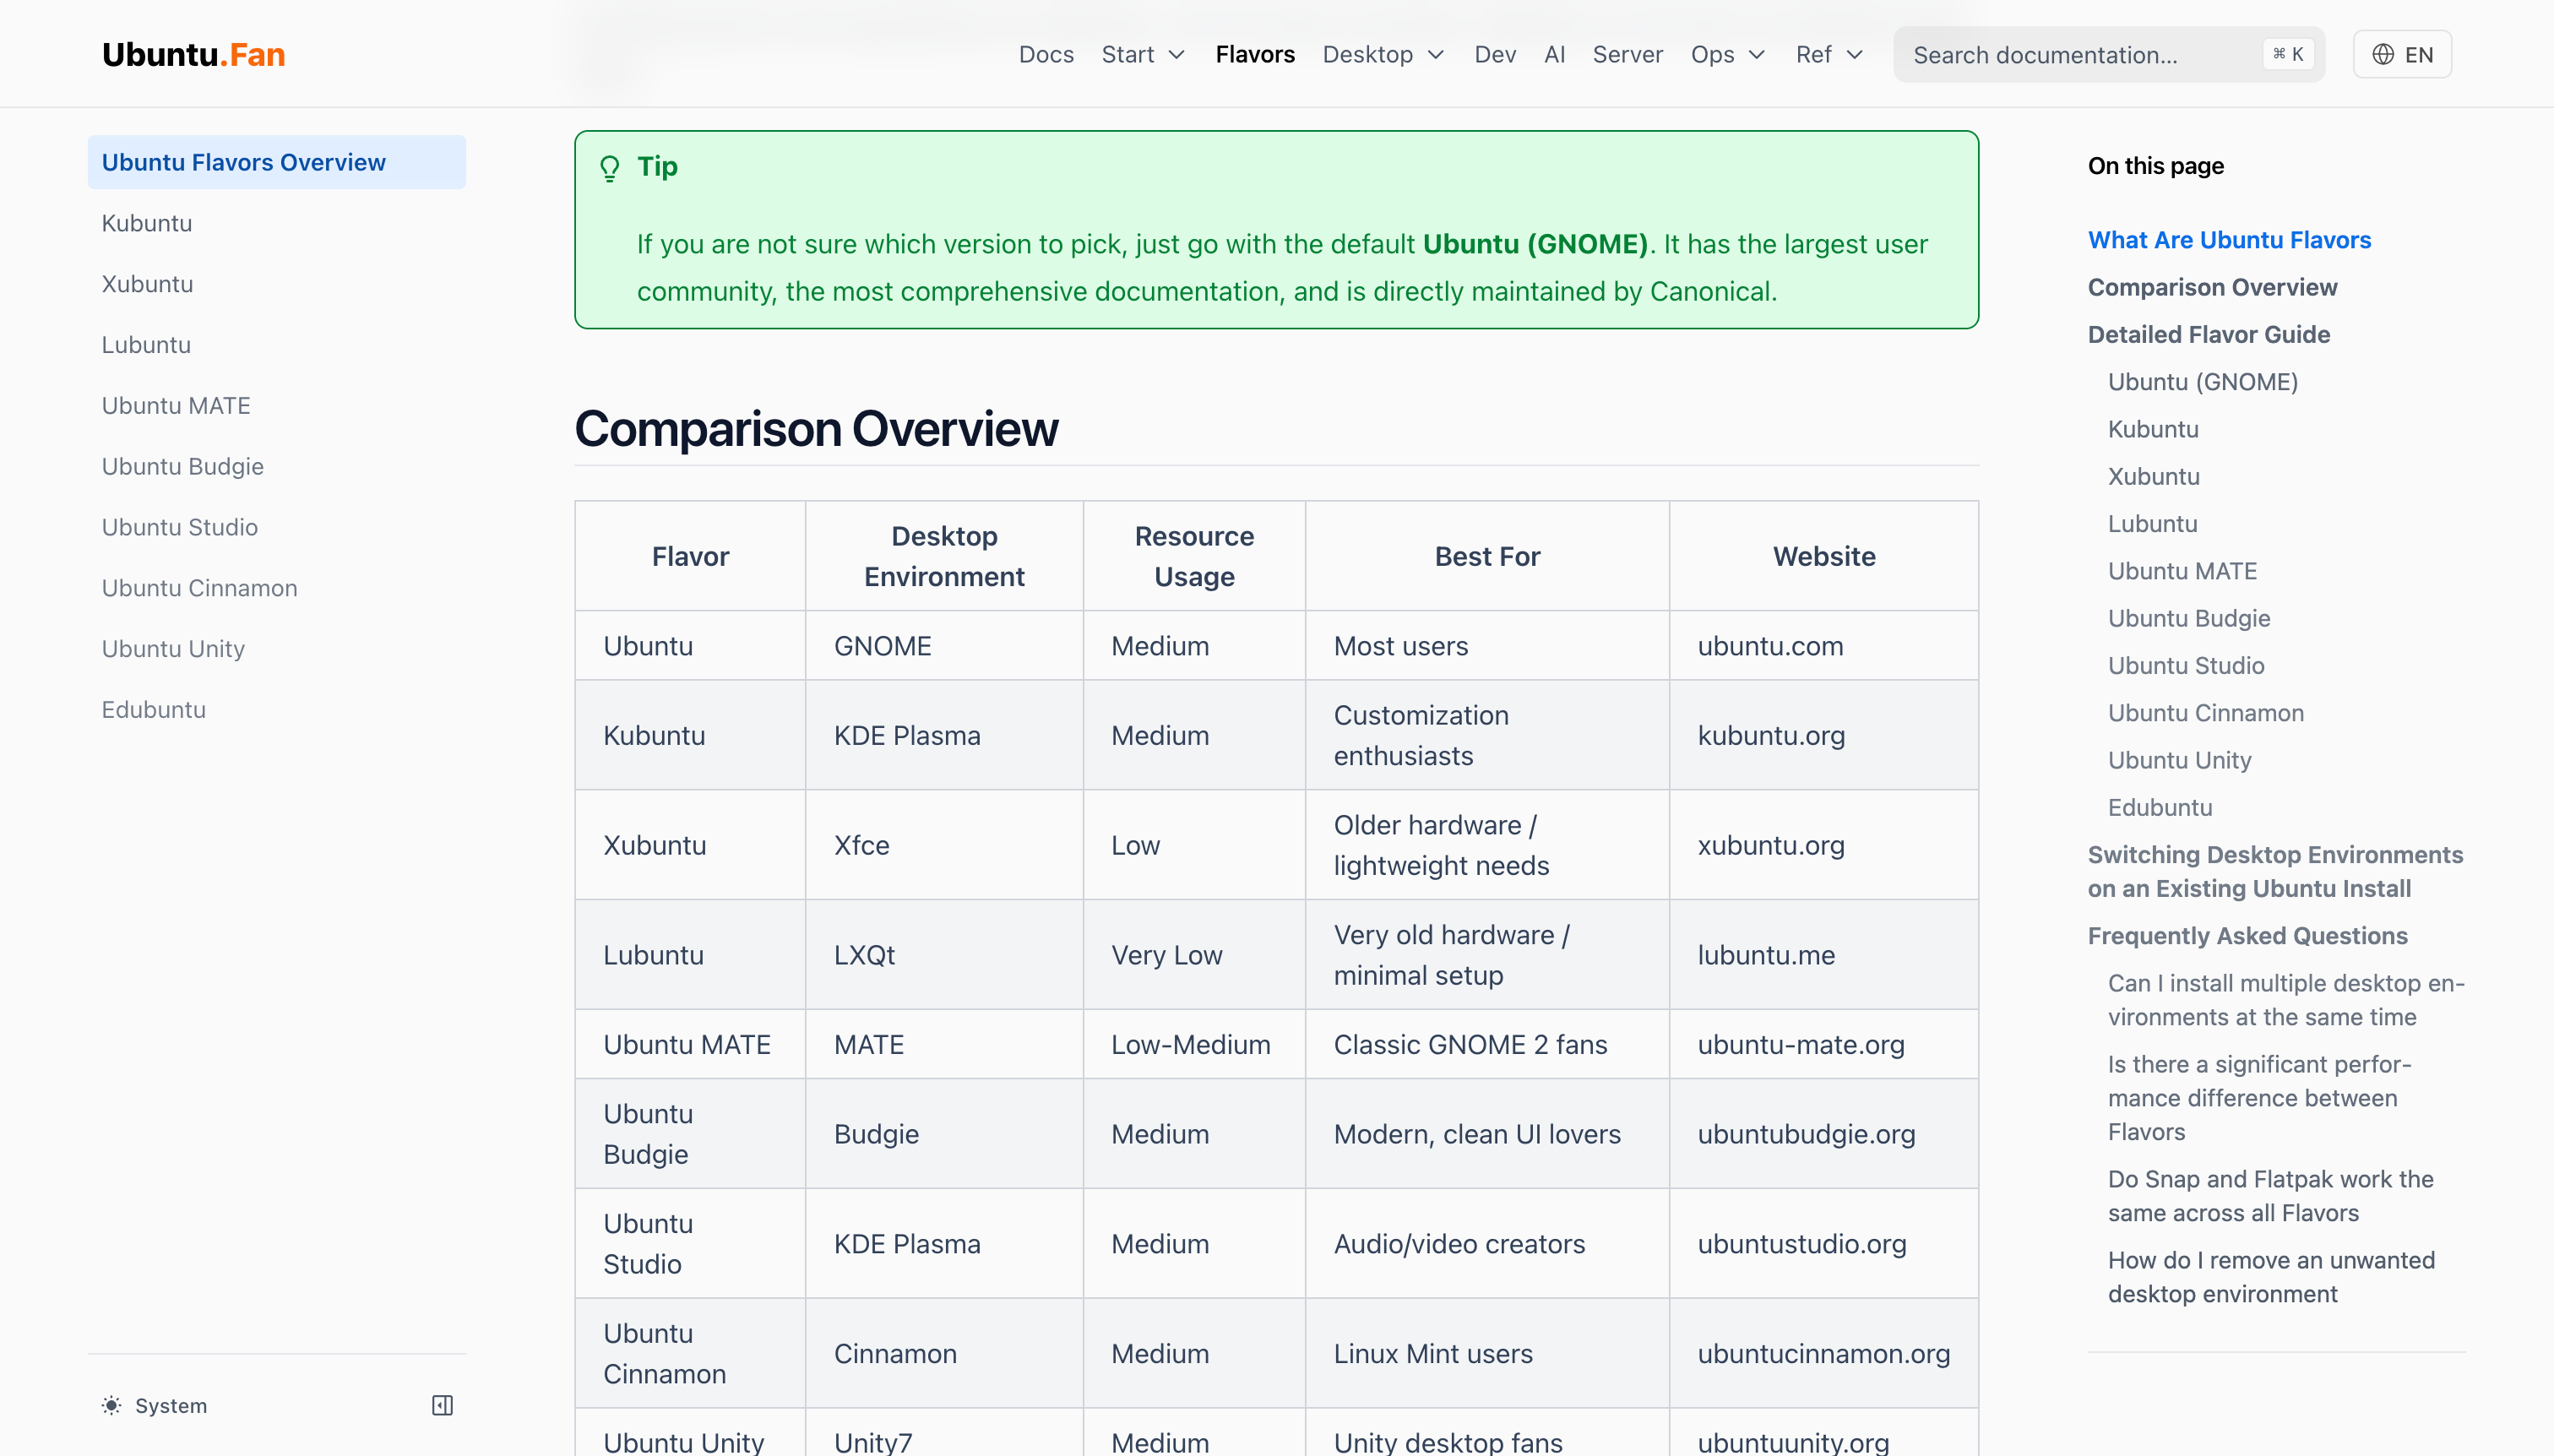
Task: Open FAQ about installing multiple desktop environments
Action: pyautogui.click(x=2286, y=1000)
